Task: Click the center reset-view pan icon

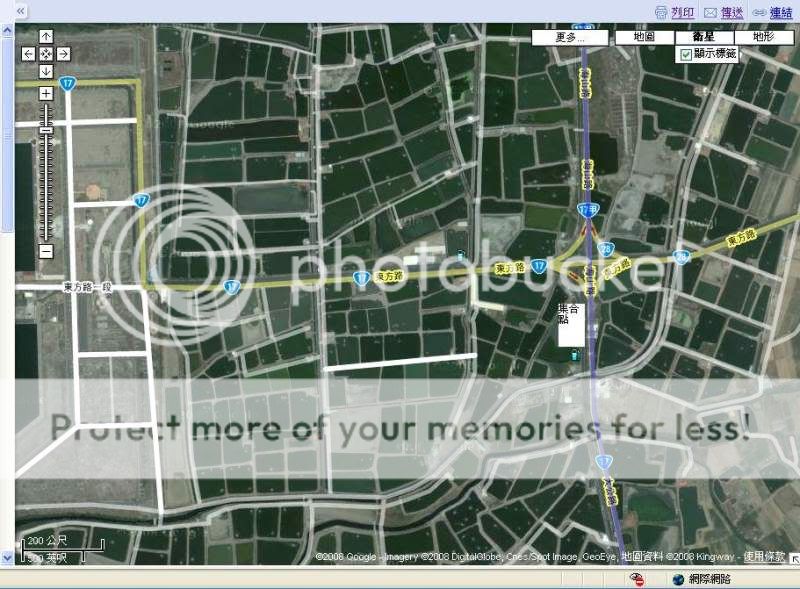Action: point(46,53)
